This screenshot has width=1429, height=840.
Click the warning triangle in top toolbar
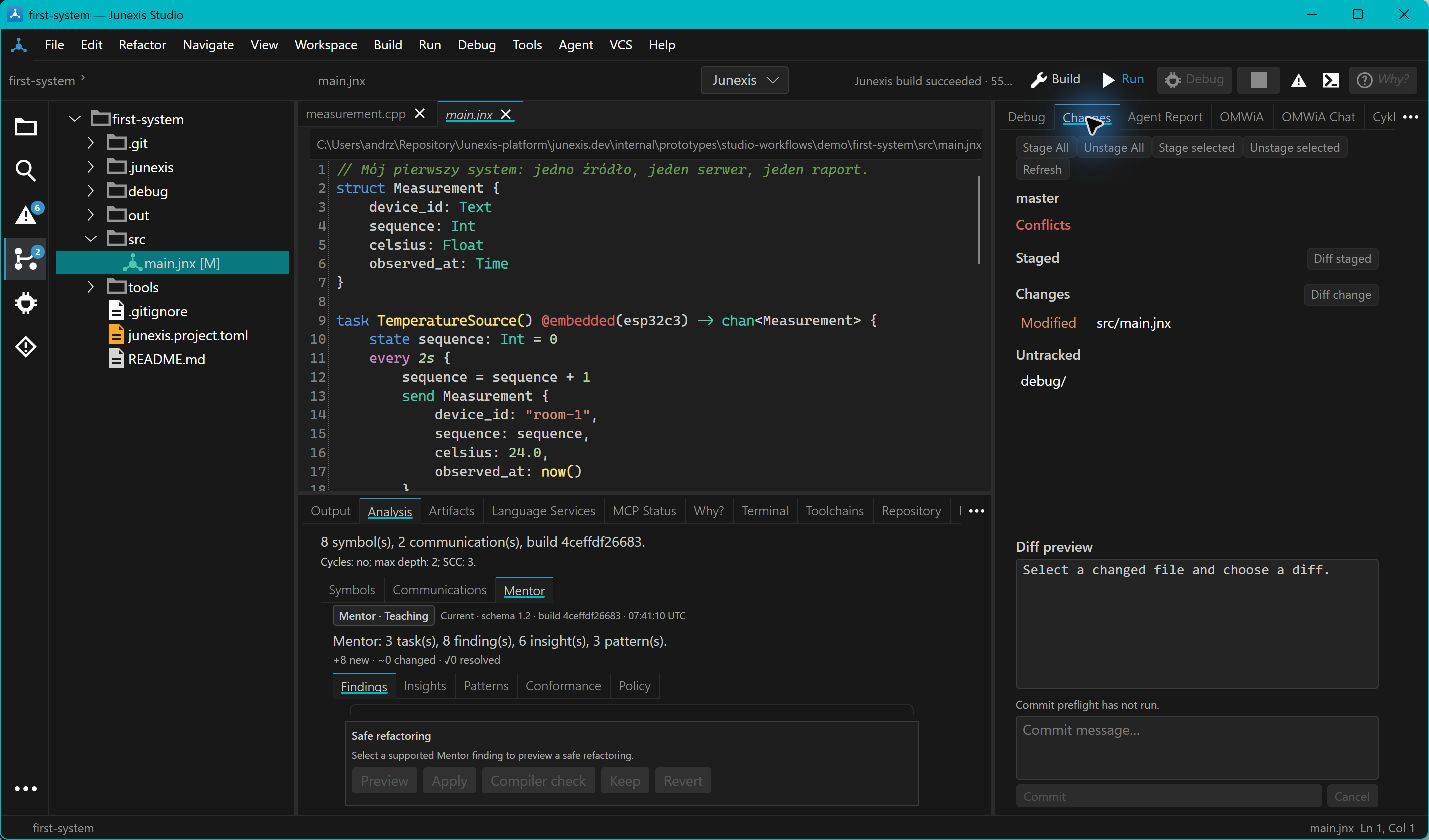[x=1298, y=81]
